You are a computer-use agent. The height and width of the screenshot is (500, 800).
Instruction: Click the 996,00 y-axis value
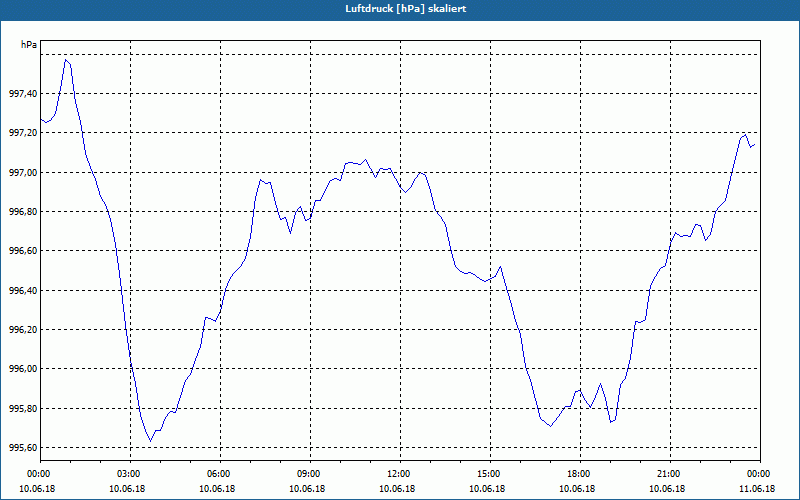(23, 368)
